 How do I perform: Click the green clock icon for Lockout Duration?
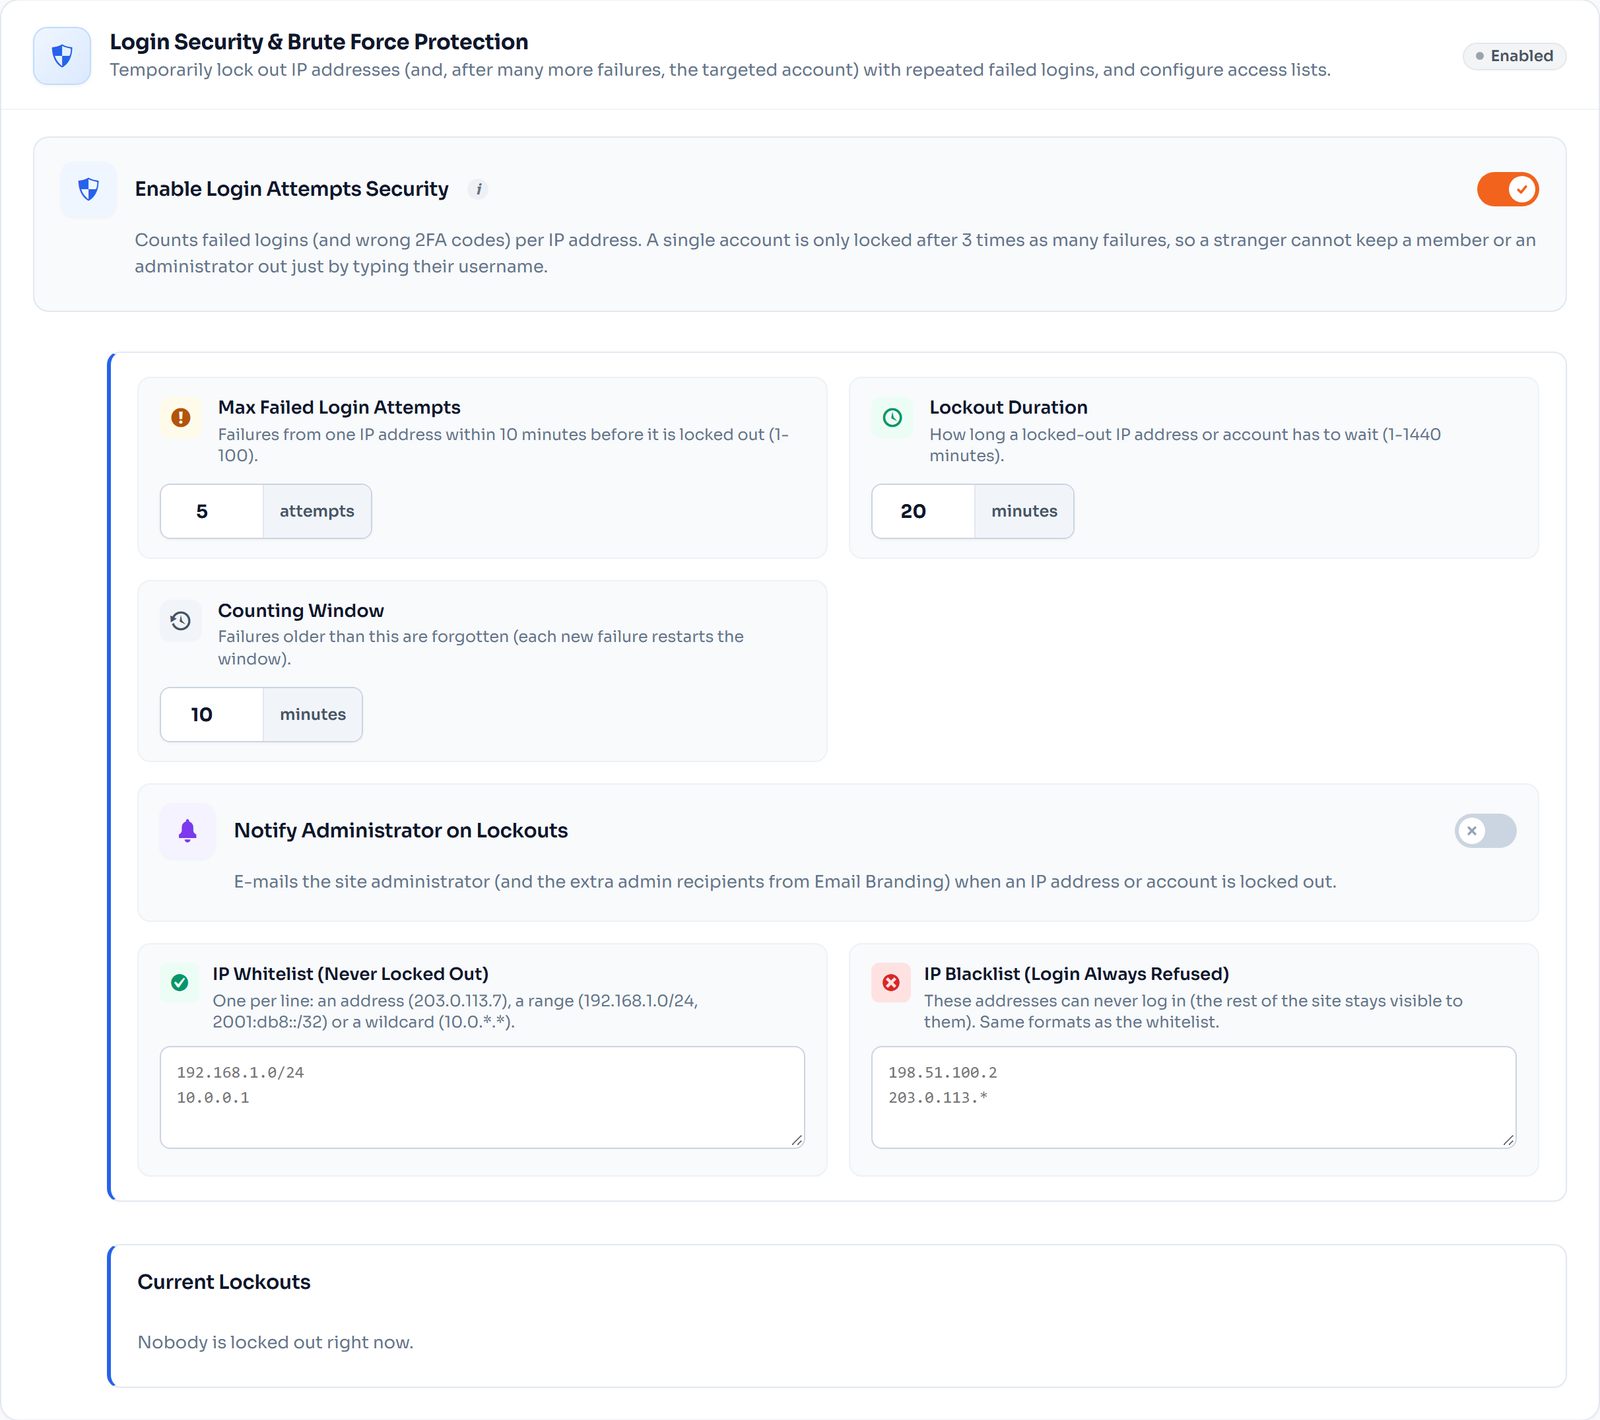[892, 417]
